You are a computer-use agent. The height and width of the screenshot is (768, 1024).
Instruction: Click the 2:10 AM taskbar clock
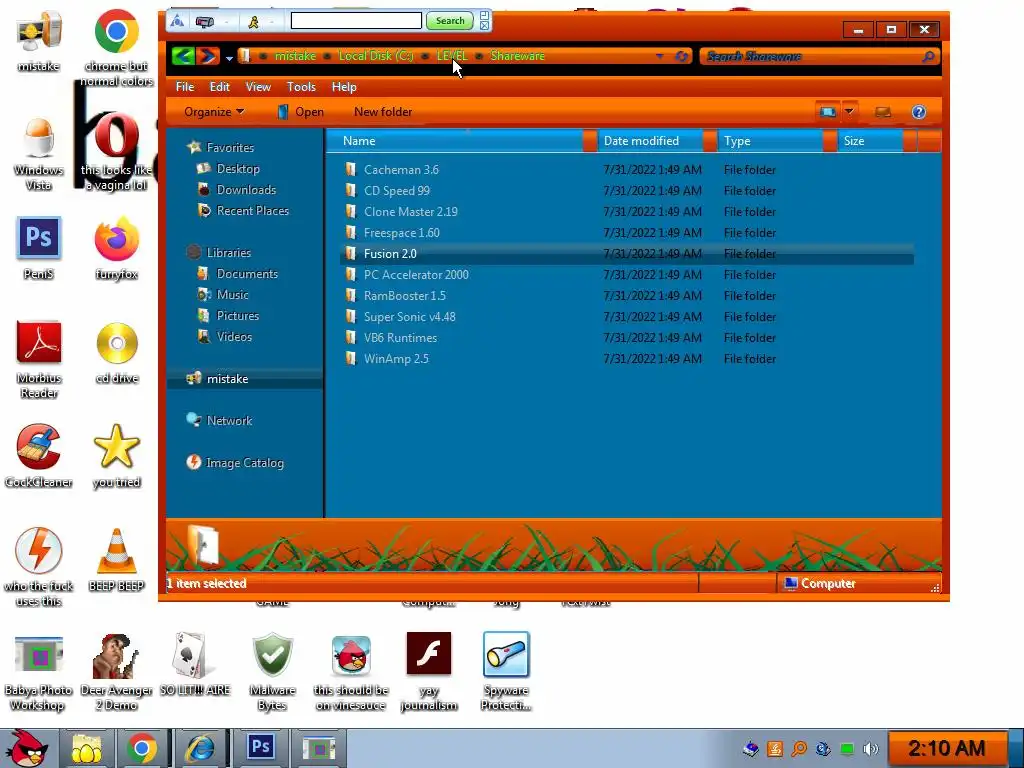click(x=946, y=748)
